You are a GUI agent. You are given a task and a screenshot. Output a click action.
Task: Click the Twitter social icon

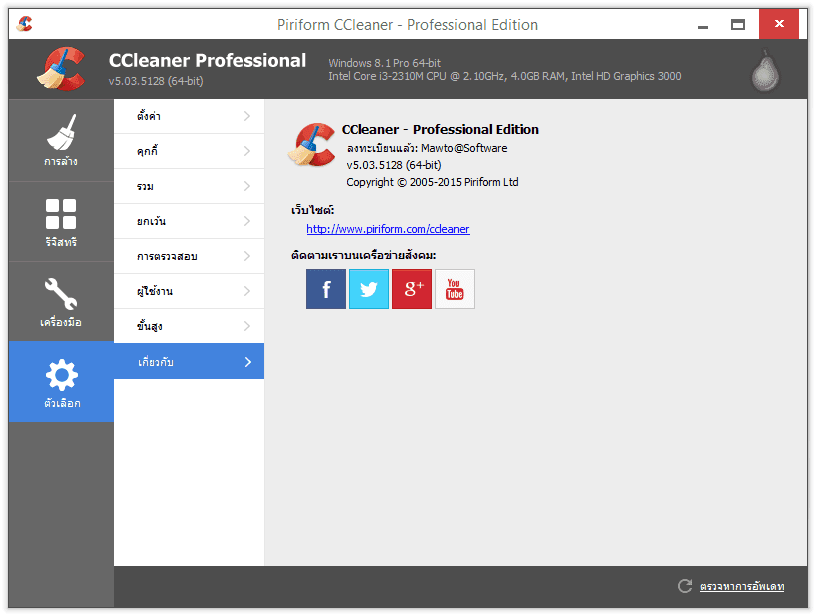click(369, 289)
